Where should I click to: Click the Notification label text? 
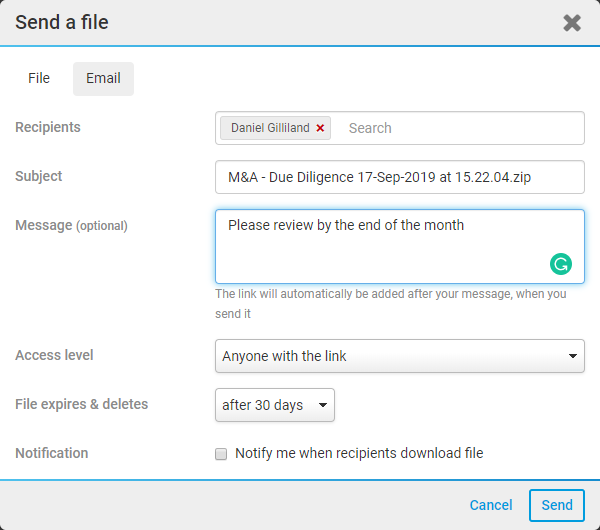point(52,453)
